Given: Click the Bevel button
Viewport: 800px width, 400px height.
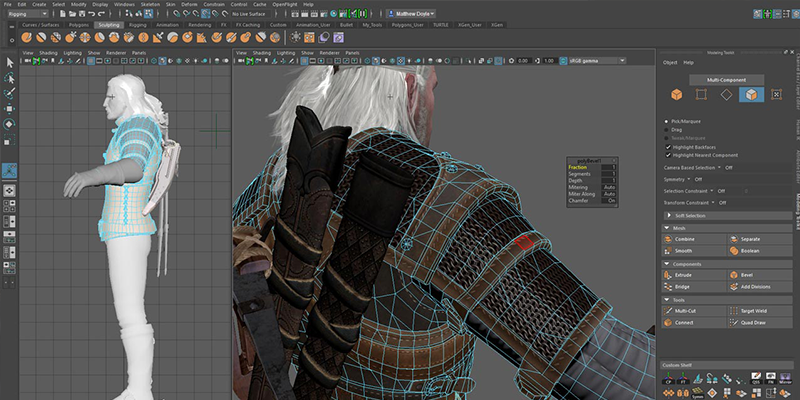Looking at the screenshot, I should 760,275.
